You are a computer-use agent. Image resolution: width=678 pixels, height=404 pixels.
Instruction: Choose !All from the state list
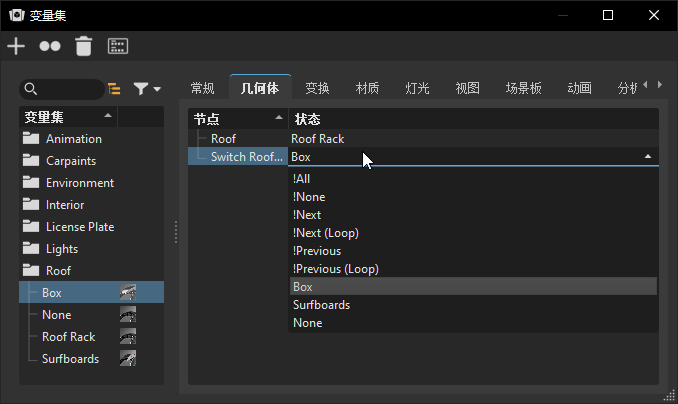click(x=473, y=179)
